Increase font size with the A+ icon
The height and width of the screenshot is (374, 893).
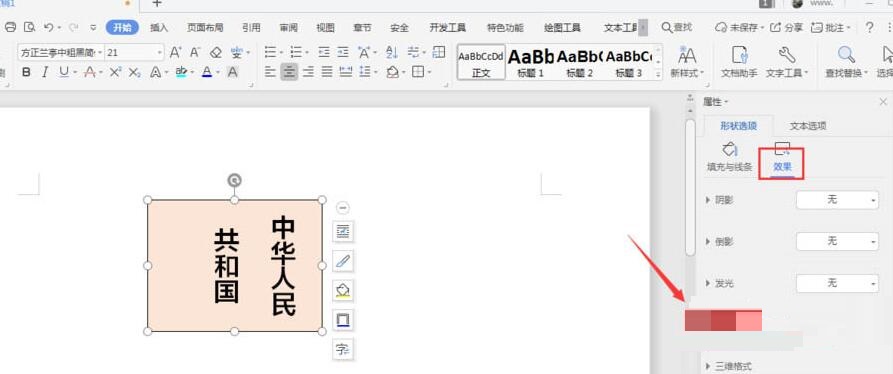click(x=175, y=53)
